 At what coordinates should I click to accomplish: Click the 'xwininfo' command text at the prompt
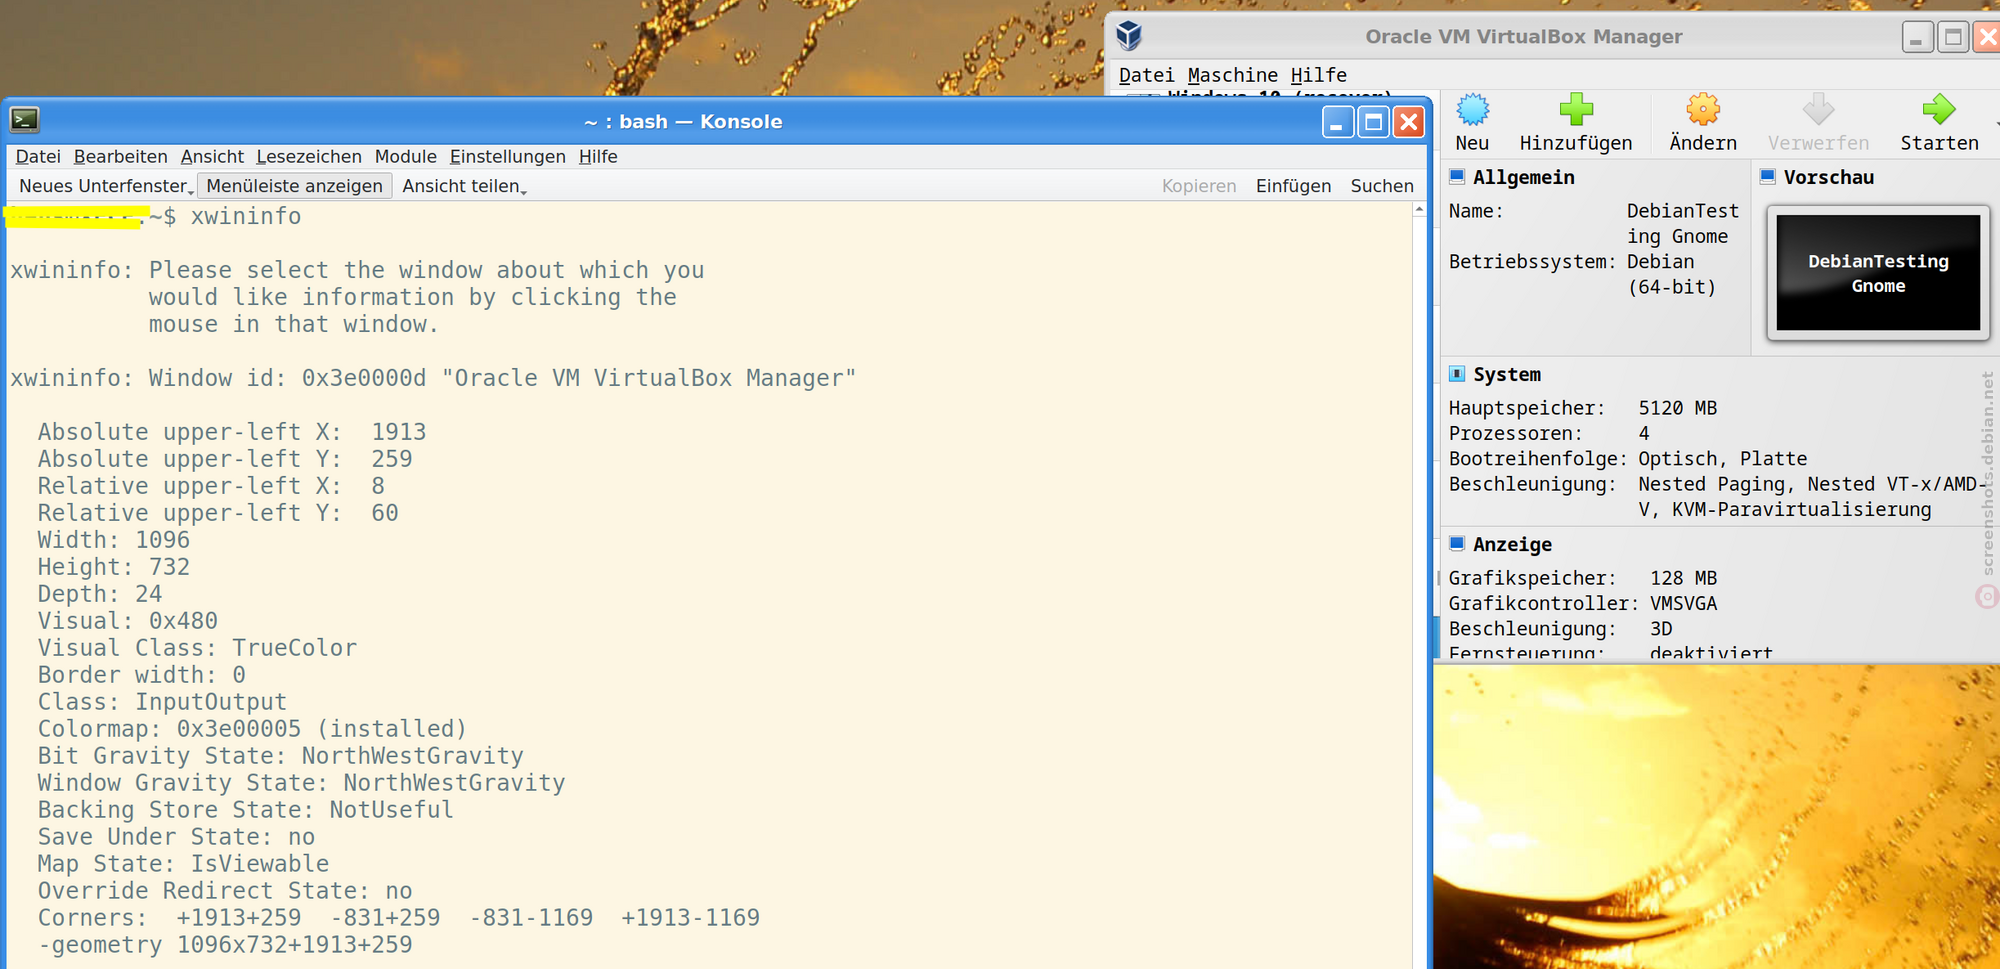click(246, 216)
